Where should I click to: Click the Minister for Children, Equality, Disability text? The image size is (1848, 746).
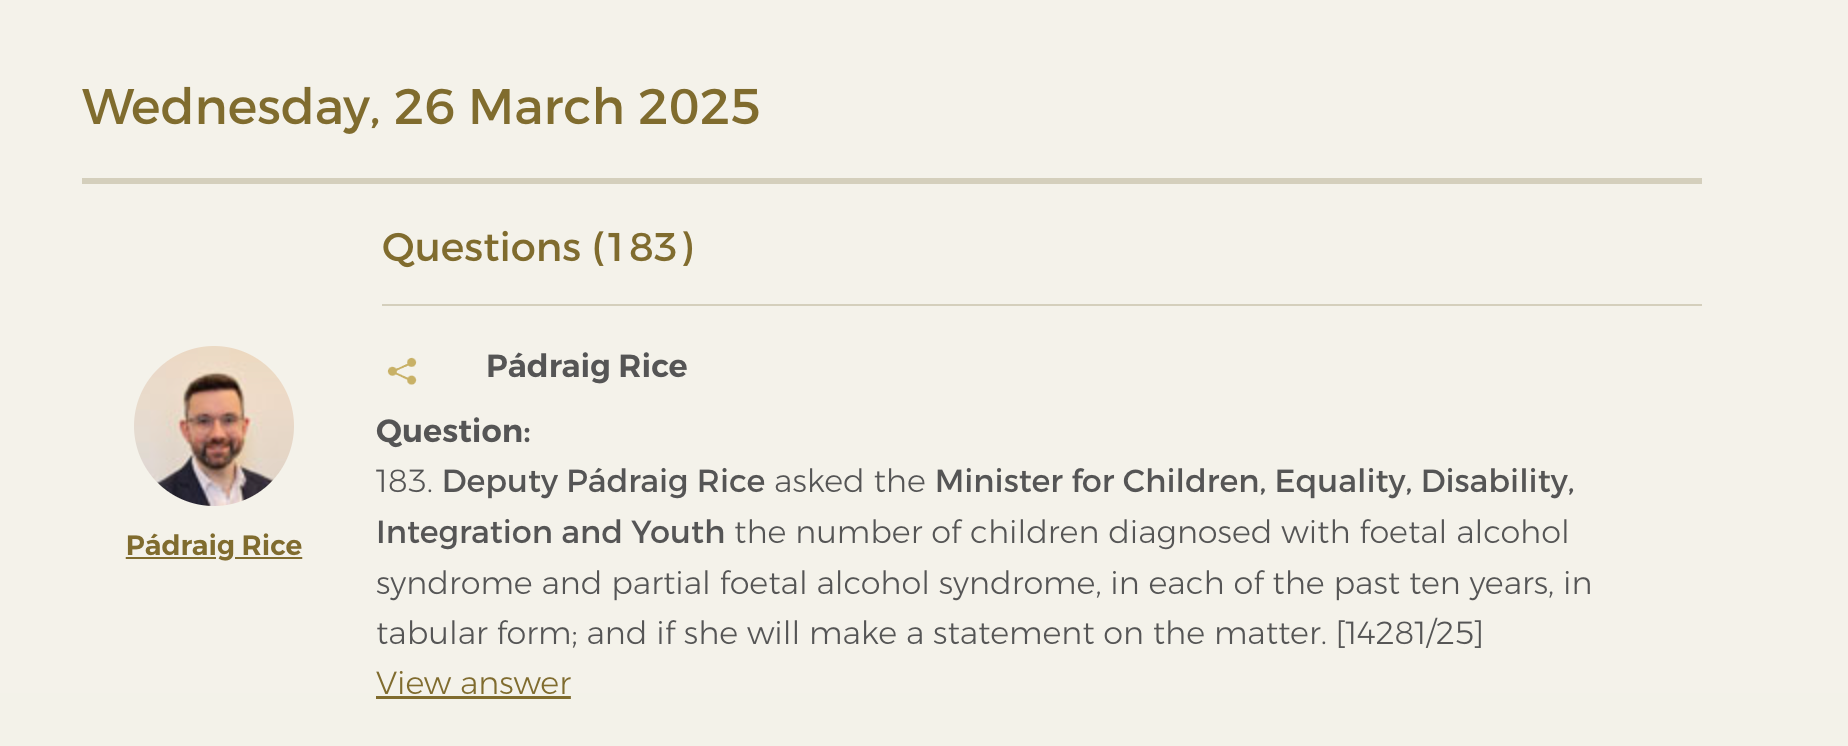coord(1255,482)
